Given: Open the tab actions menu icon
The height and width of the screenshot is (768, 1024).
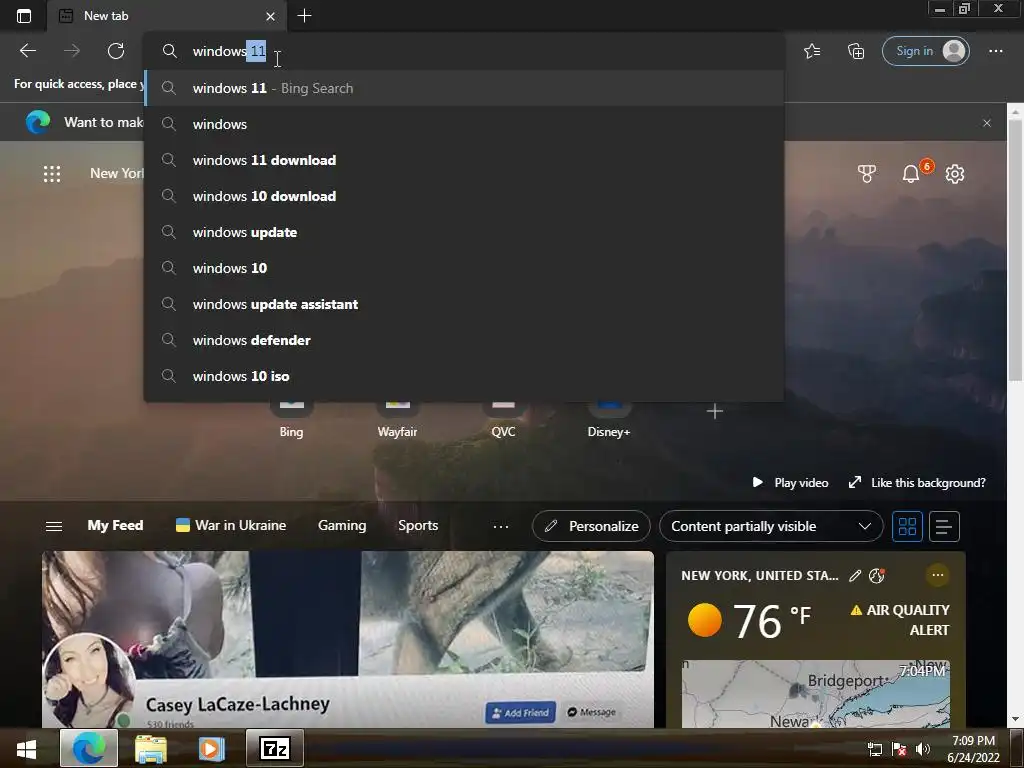Looking at the screenshot, I should [24, 16].
